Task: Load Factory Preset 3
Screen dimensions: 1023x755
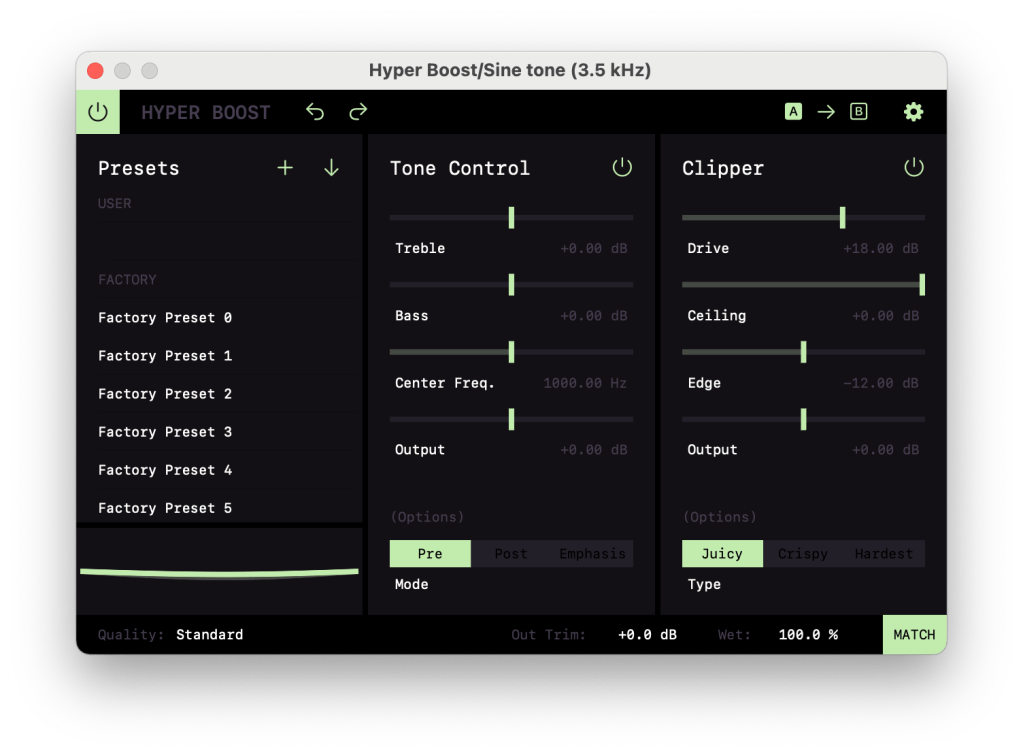Action: tap(165, 432)
